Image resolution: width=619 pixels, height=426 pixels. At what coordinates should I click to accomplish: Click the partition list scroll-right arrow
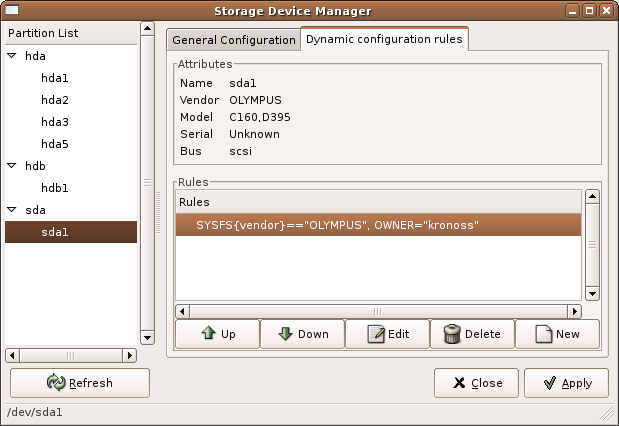point(129,355)
